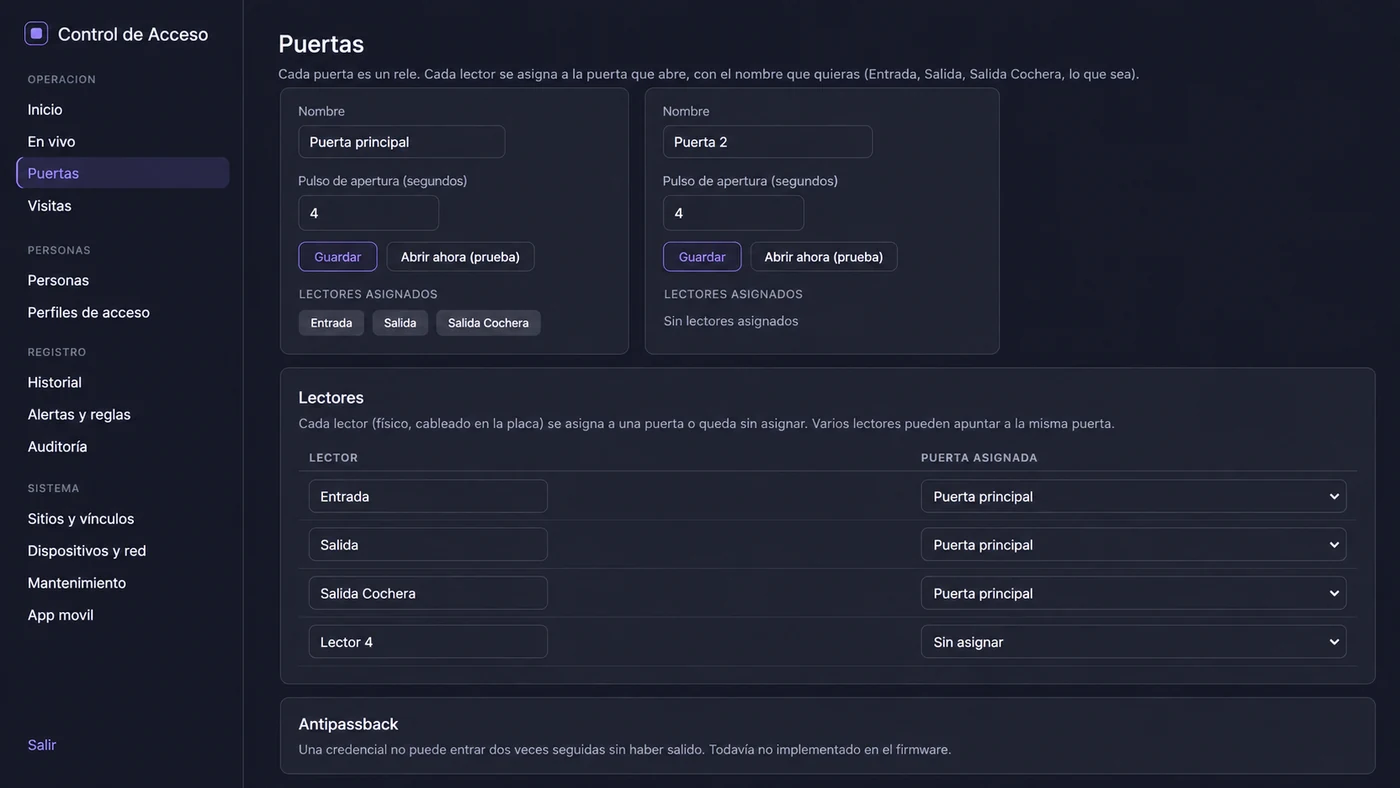1400x788 pixels.
Task: Click the Antipassback heading
Action: point(348,724)
